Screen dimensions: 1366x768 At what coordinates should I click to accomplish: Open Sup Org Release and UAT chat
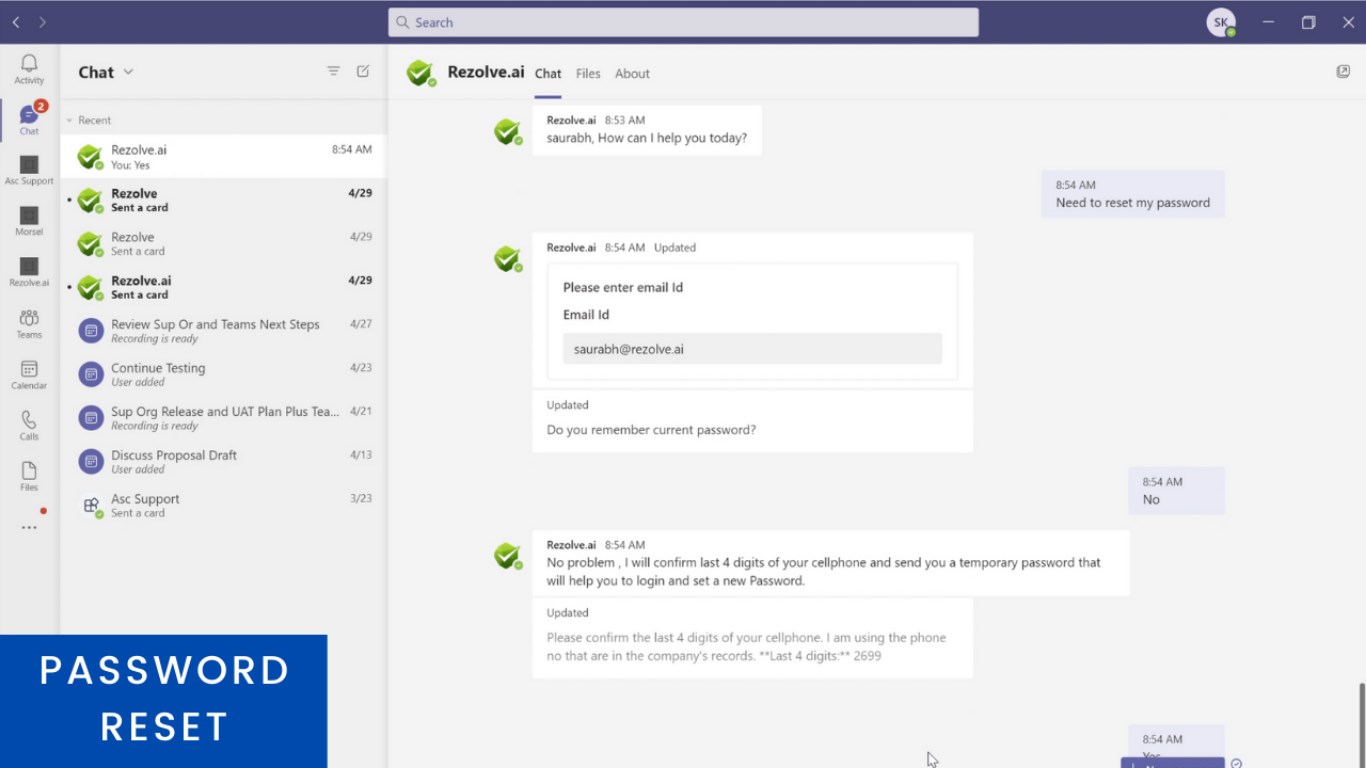[x=224, y=418]
